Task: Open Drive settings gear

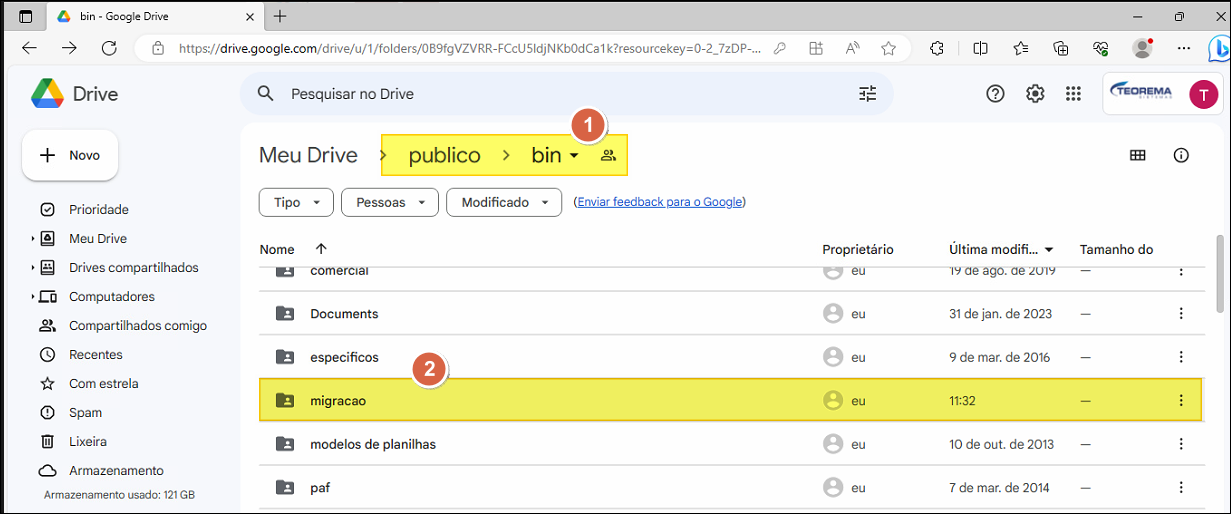Action: 1035,93
